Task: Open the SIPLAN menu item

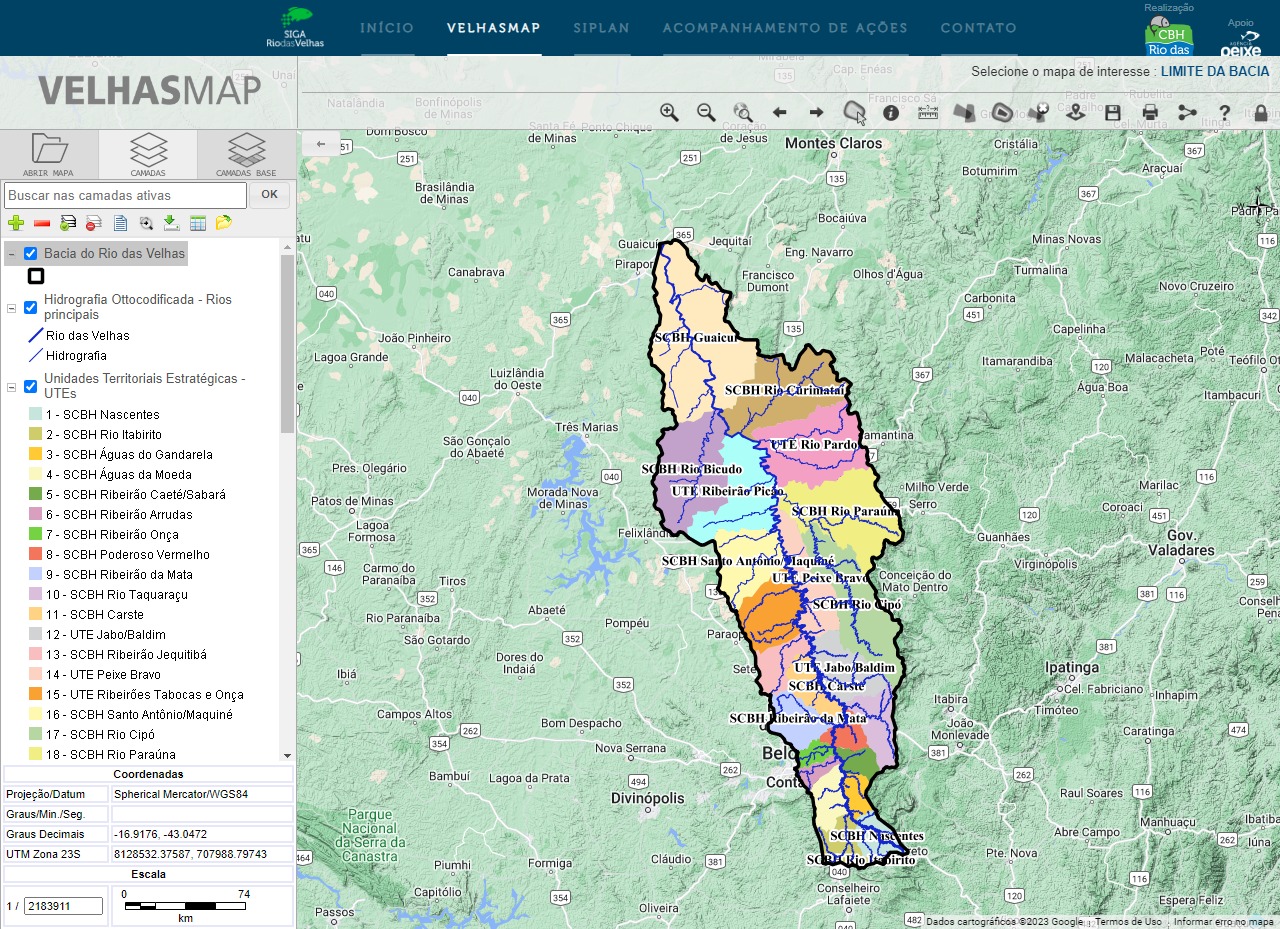Action: (602, 28)
